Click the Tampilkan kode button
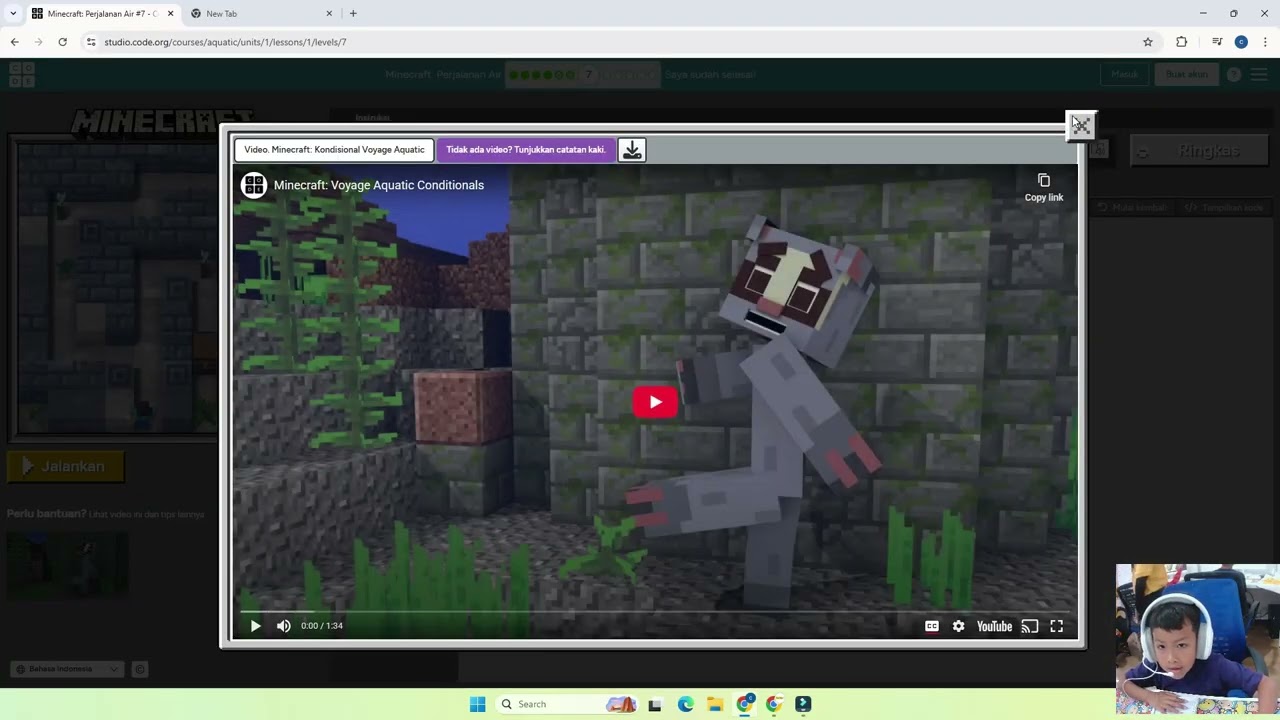 (1223, 207)
